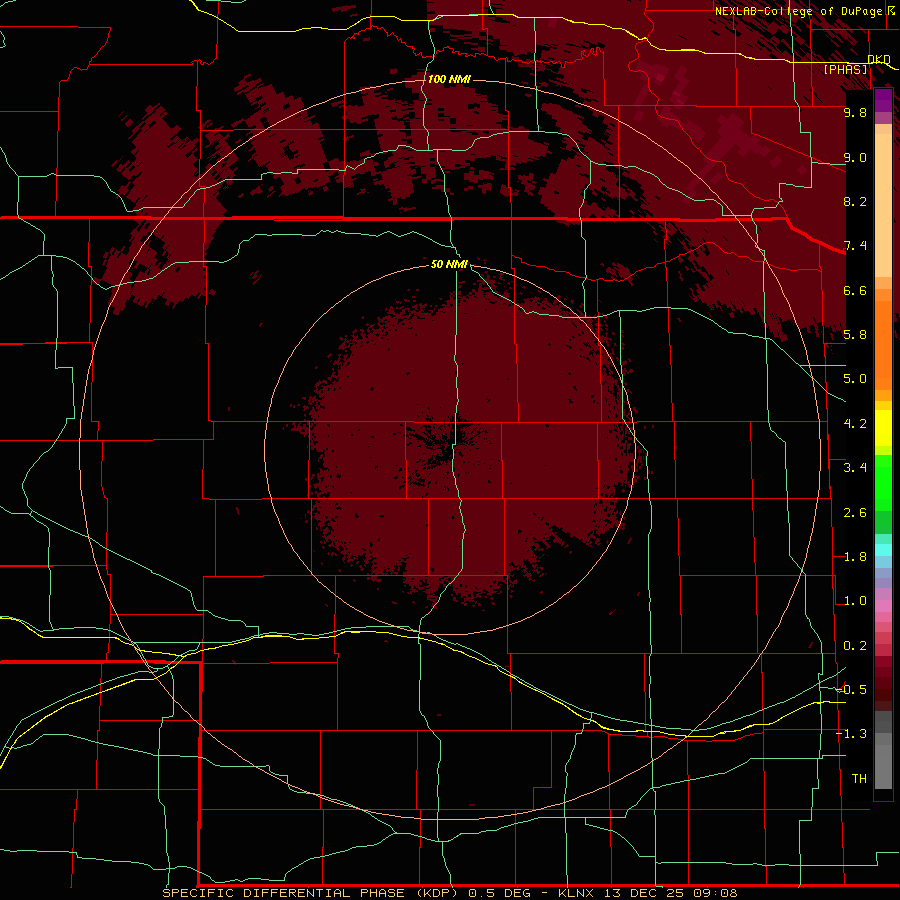
Task: Click the 2.6 value on the color scale
Action: coord(855,513)
